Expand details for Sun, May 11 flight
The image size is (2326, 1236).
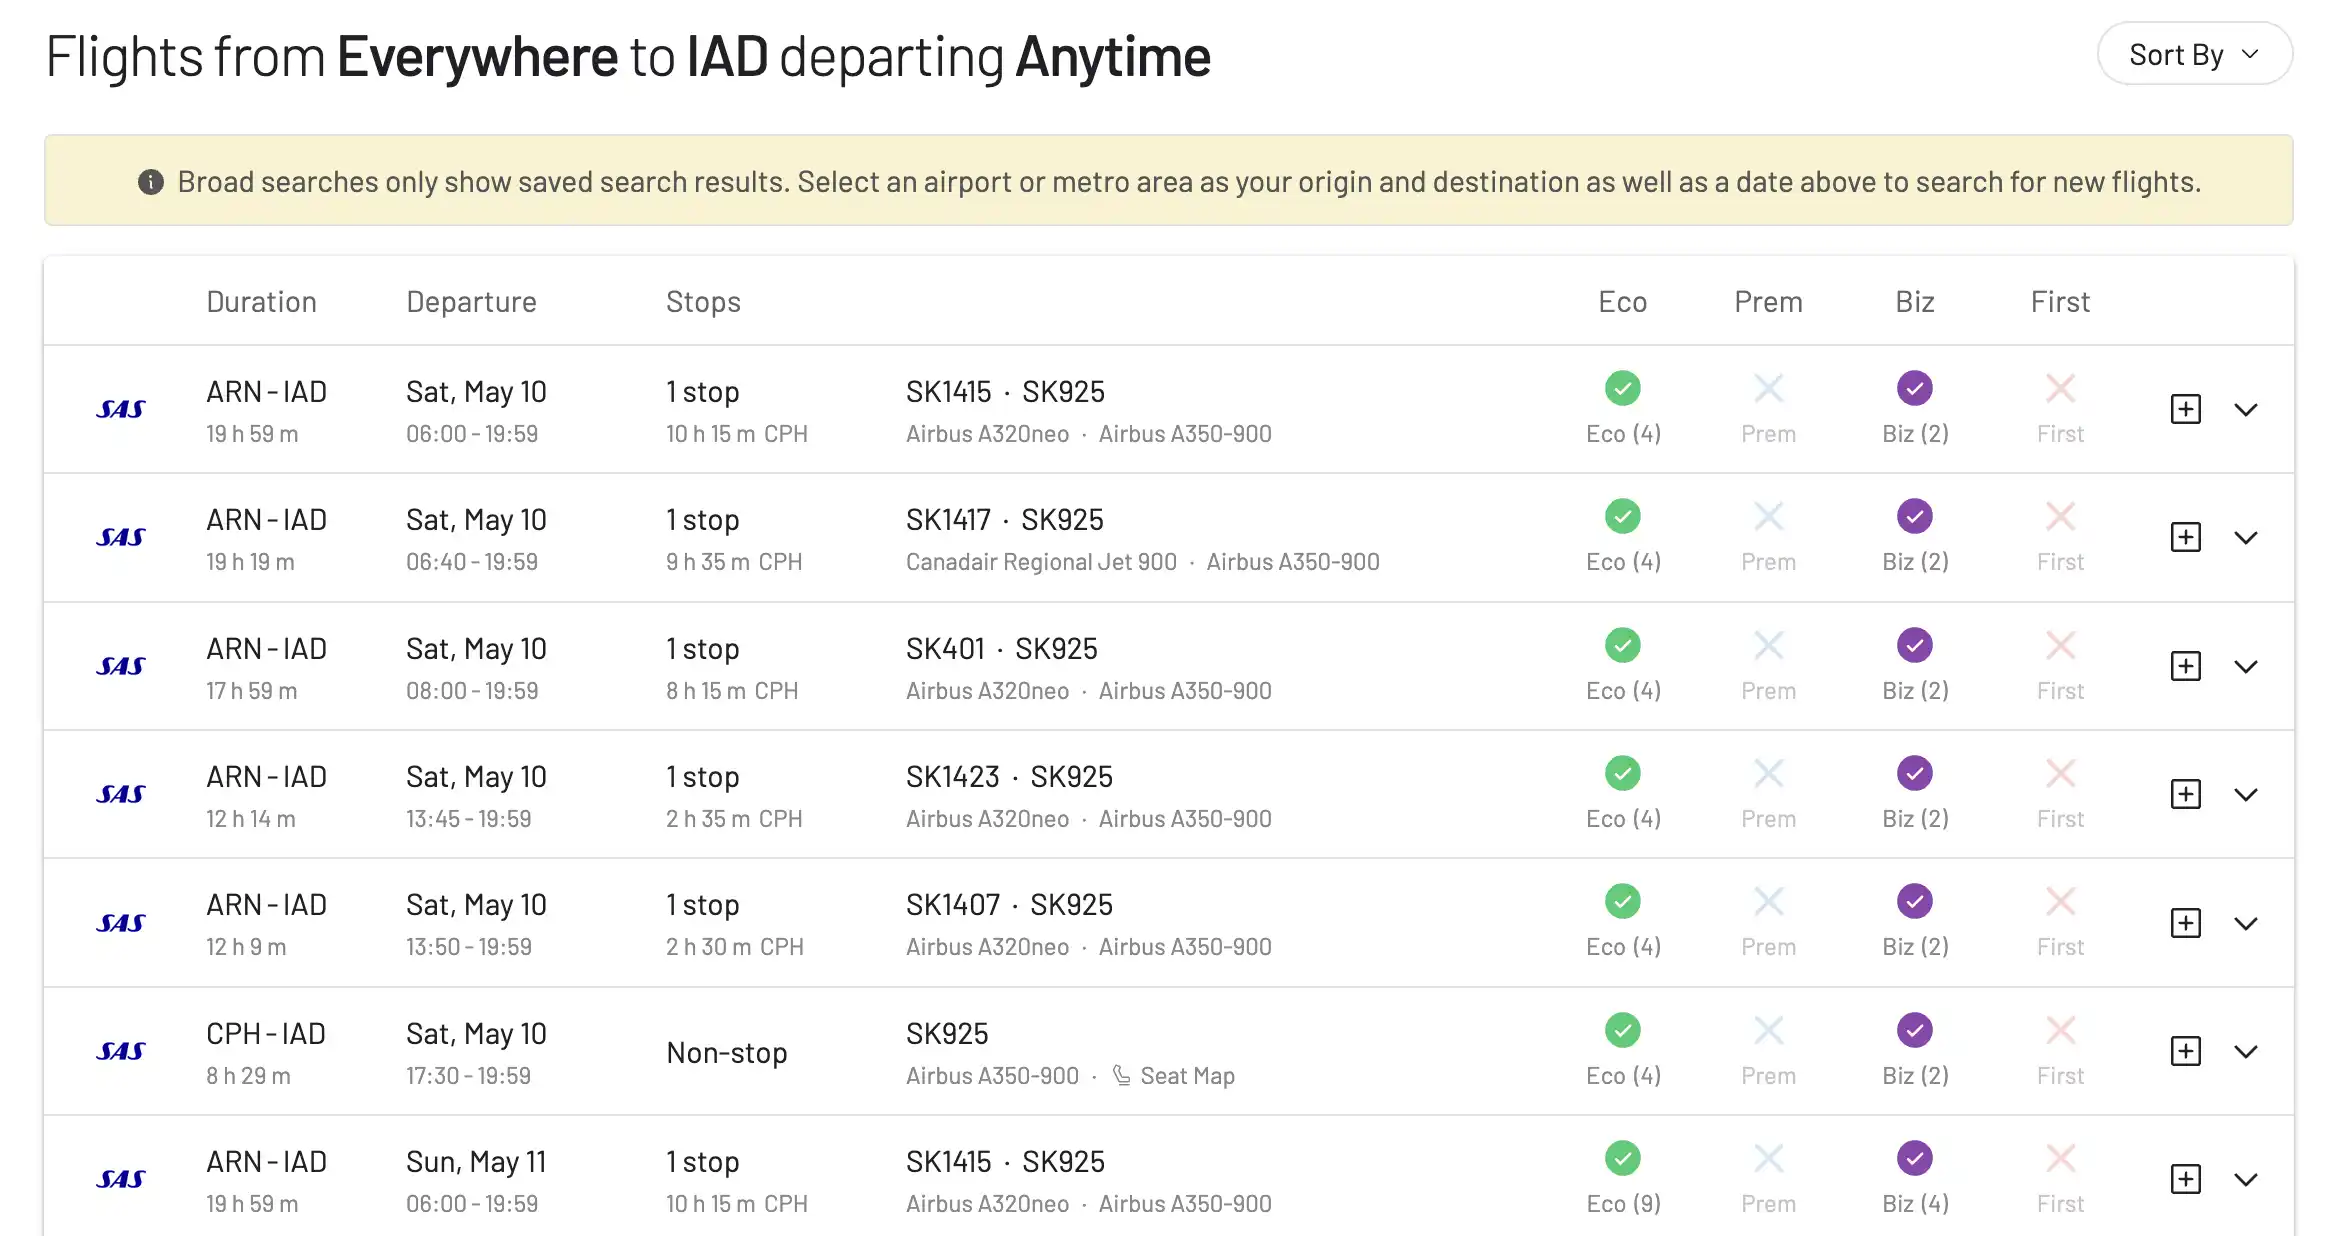[2246, 1180]
